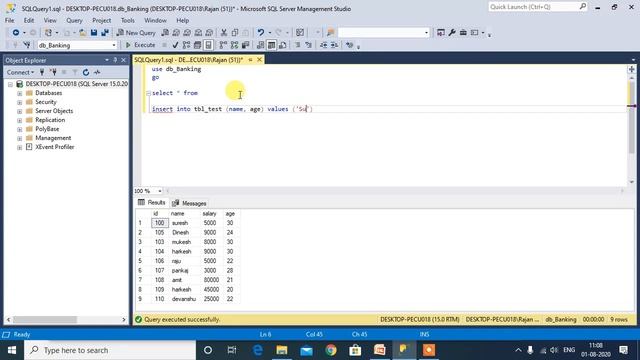This screenshot has width=640, height=360.
Task: Collapse the select statement outline
Action: [x=149, y=93]
